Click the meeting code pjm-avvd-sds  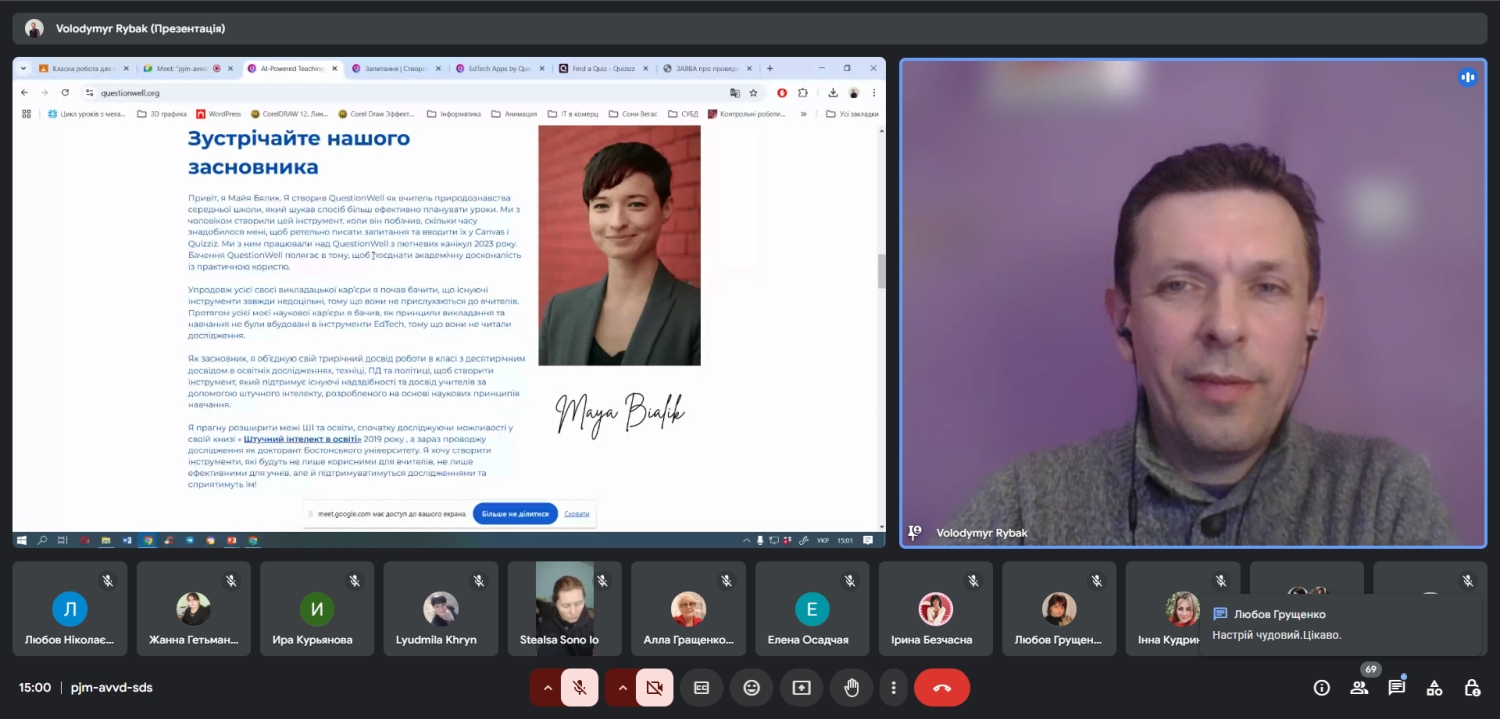pyautogui.click(x=111, y=688)
